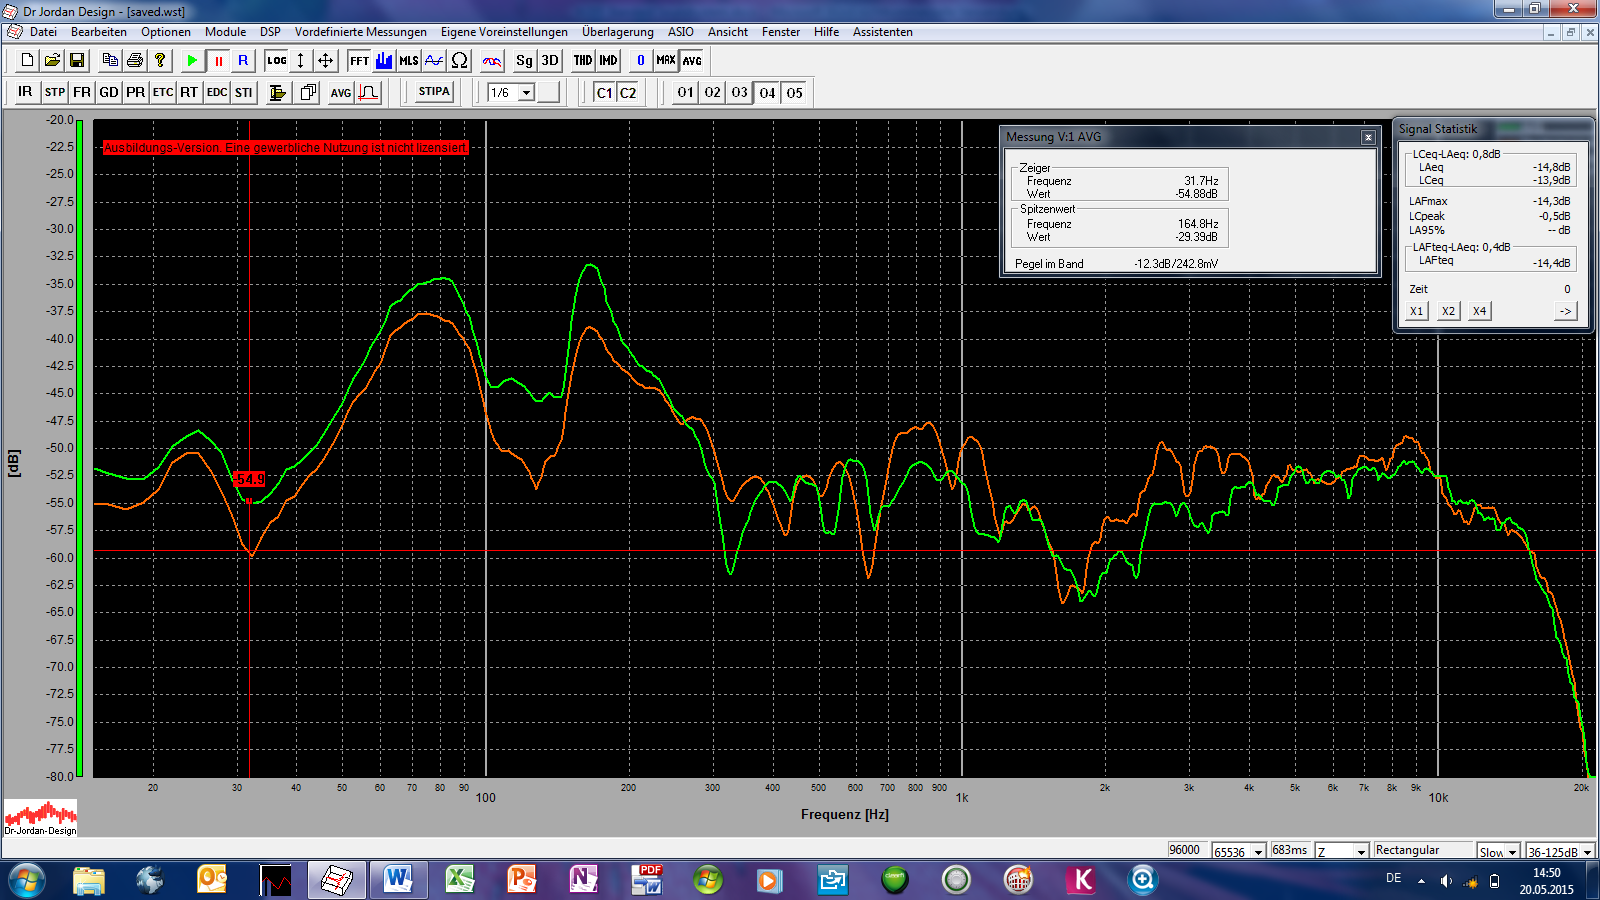Click the Omega impedance icon

(x=459, y=61)
